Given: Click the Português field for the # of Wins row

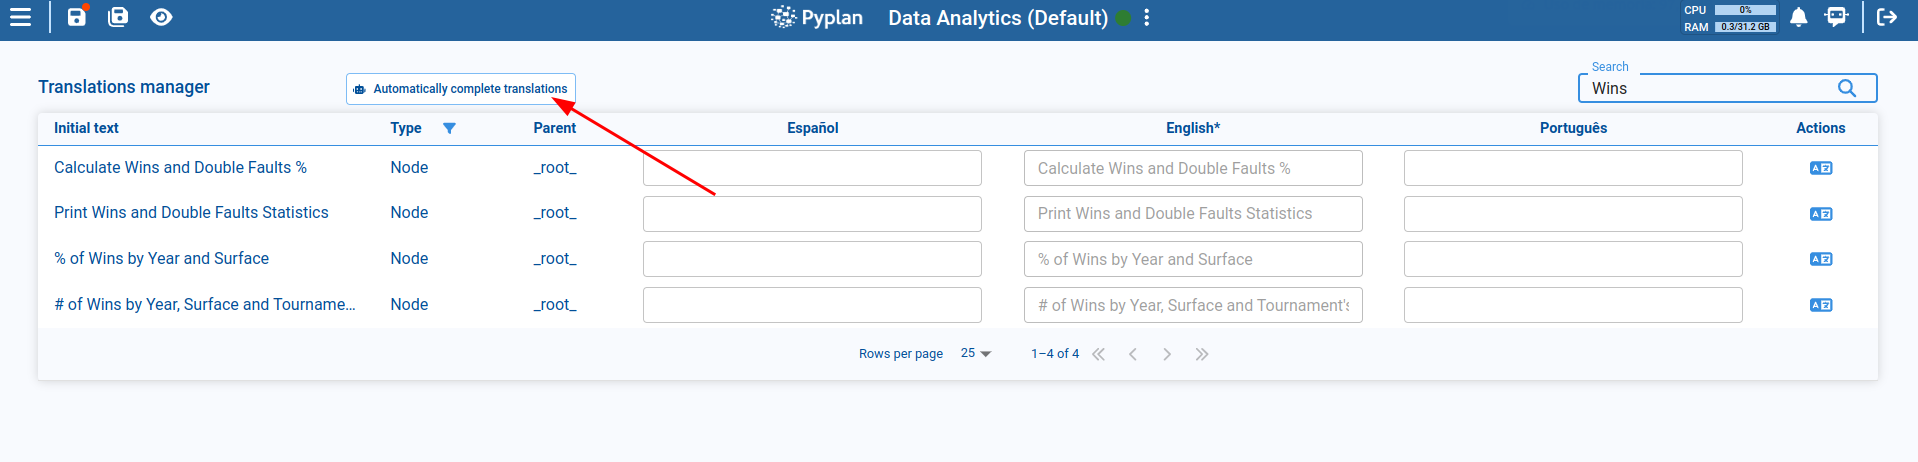Looking at the screenshot, I should [1572, 305].
